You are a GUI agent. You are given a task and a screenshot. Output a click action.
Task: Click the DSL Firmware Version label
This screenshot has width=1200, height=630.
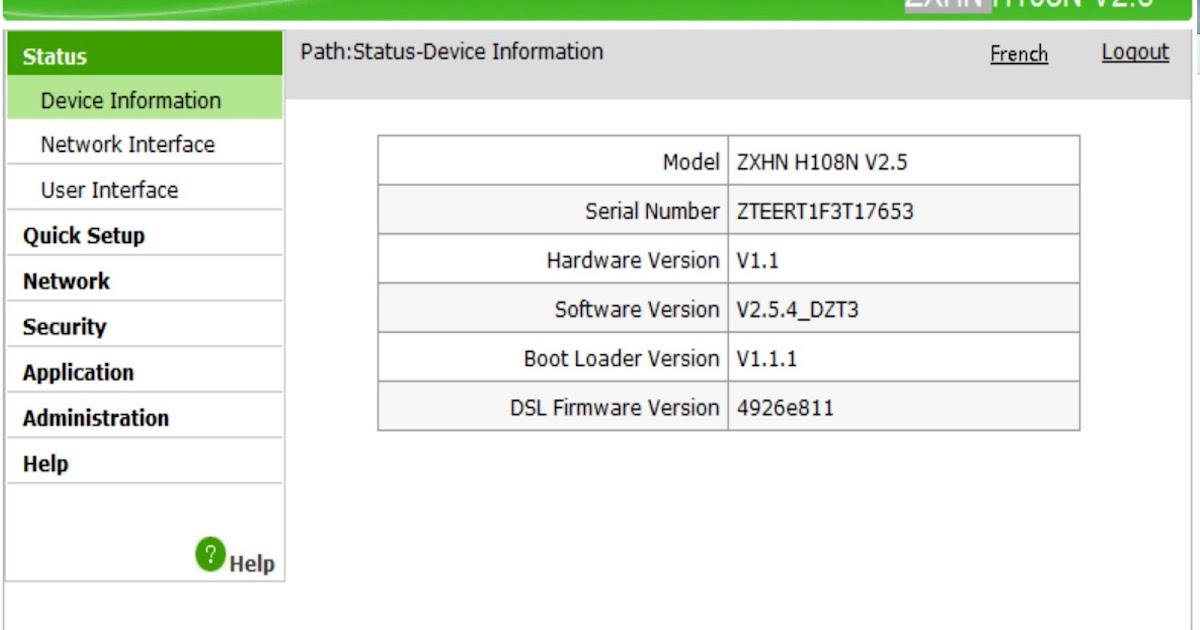click(615, 408)
